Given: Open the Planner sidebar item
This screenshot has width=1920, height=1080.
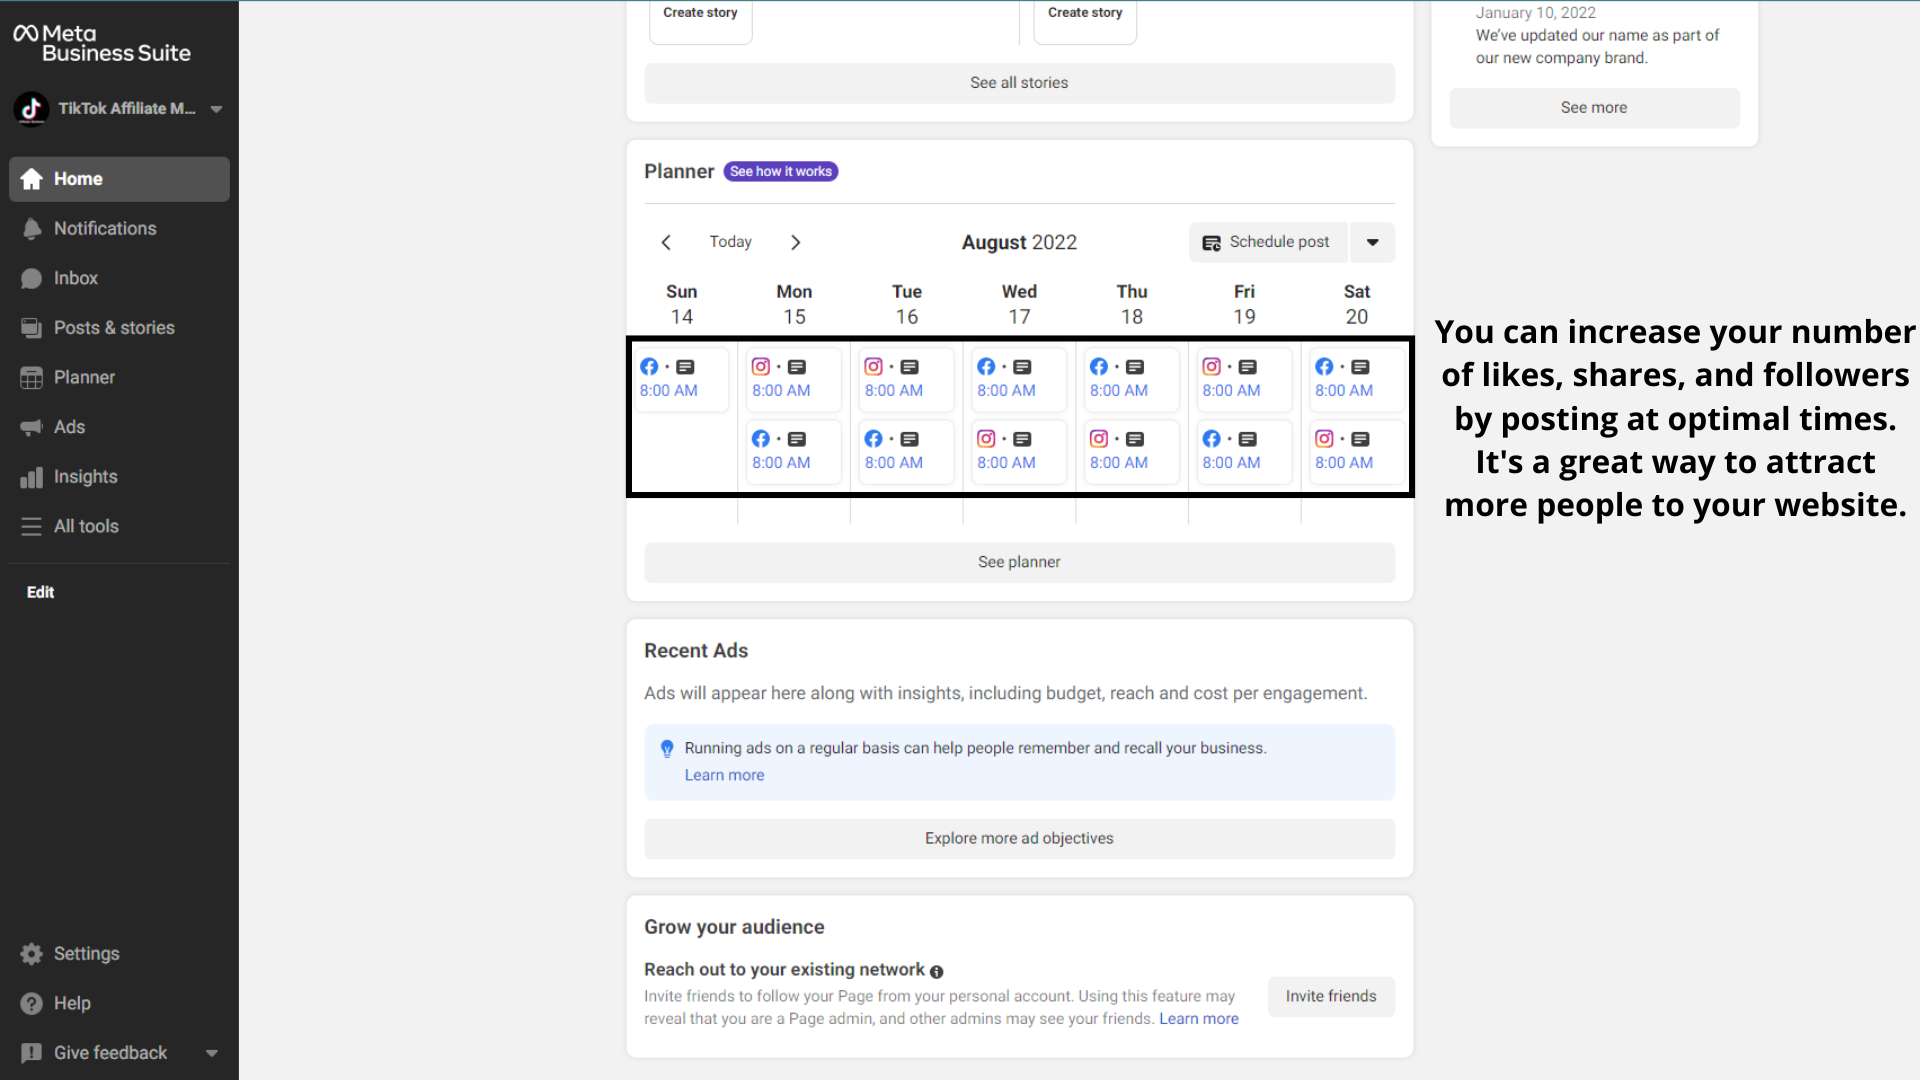Looking at the screenshot, I should coord(84,378).
